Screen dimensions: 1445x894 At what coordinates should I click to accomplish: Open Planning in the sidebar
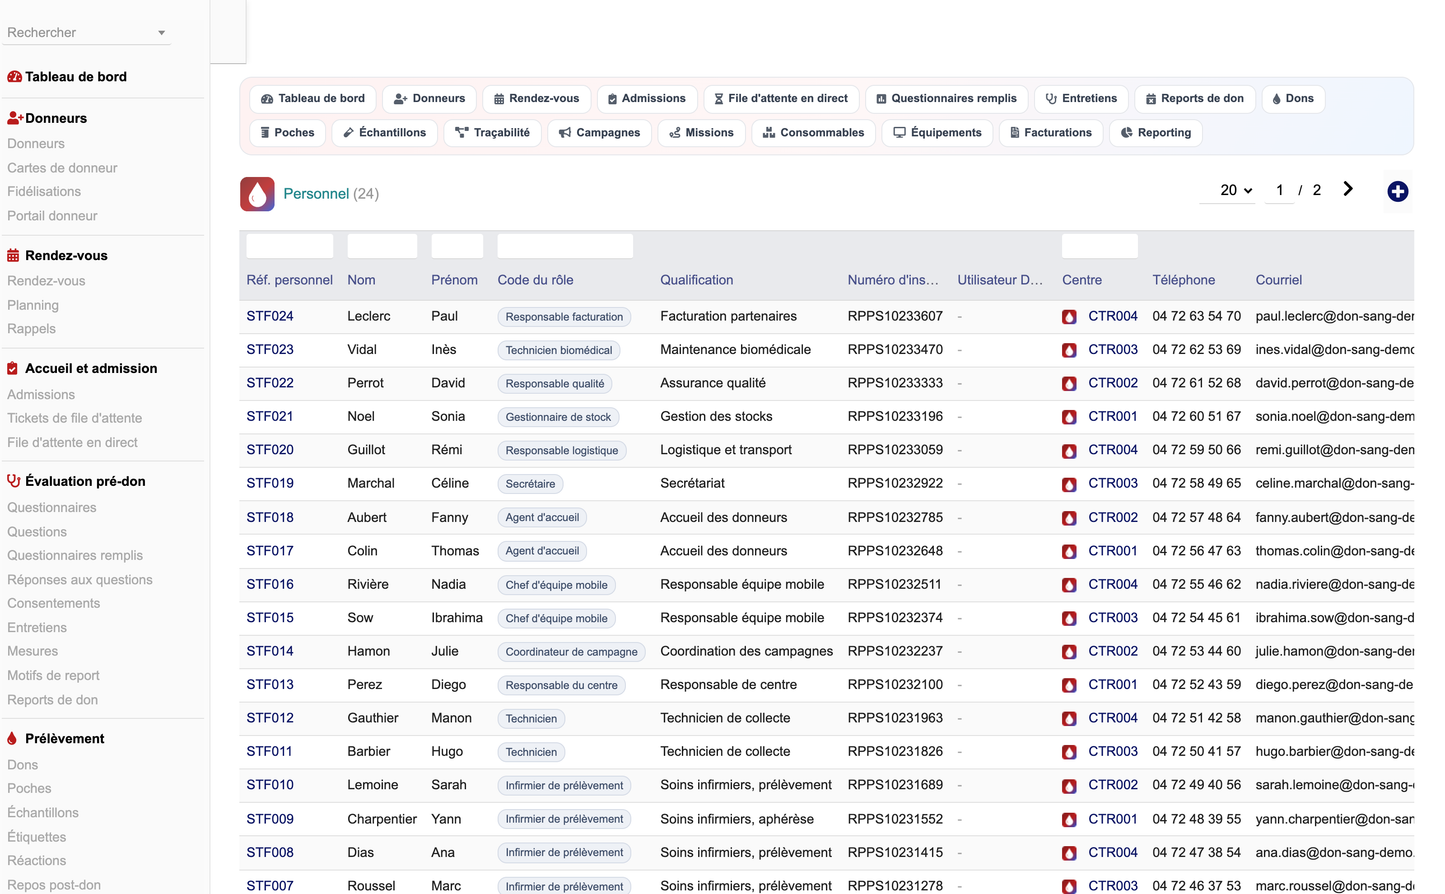tap(33, 305)
